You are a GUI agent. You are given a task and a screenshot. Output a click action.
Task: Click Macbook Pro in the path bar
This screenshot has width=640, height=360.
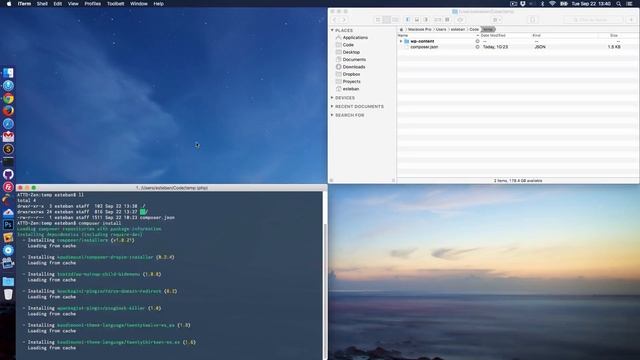click(x=420, y=29)
